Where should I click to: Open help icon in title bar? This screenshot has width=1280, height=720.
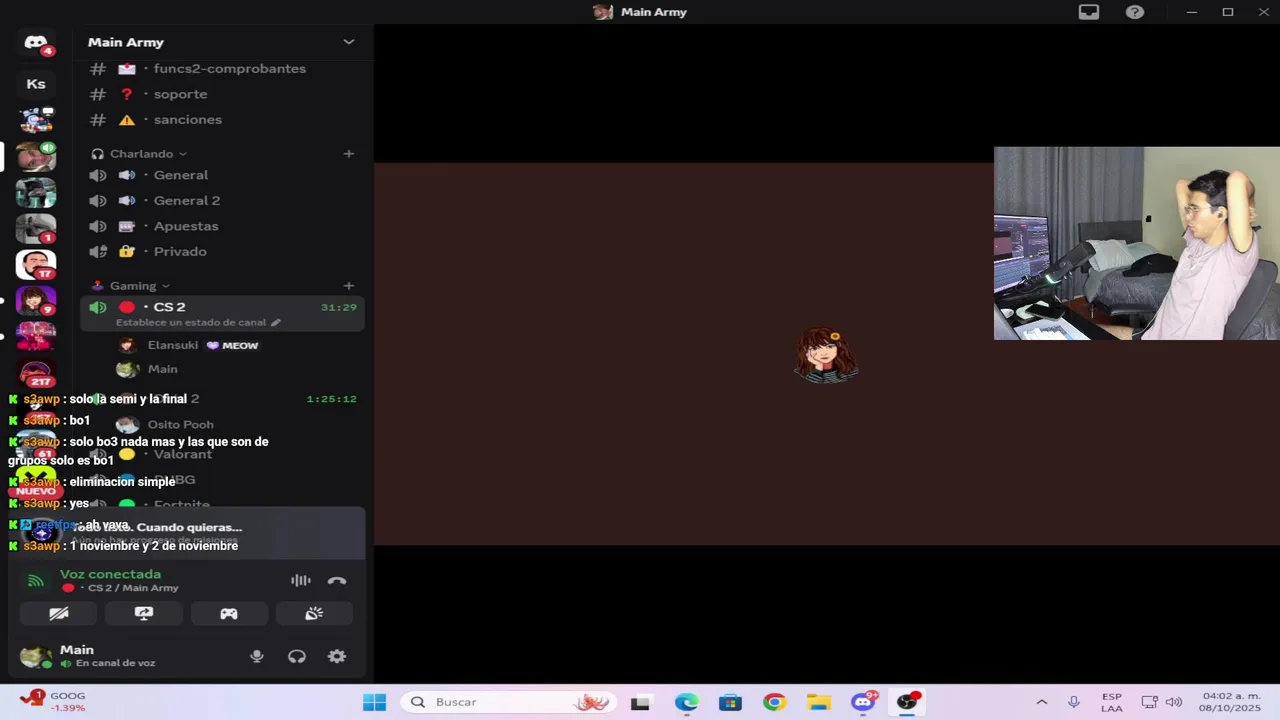(1135, 12)
